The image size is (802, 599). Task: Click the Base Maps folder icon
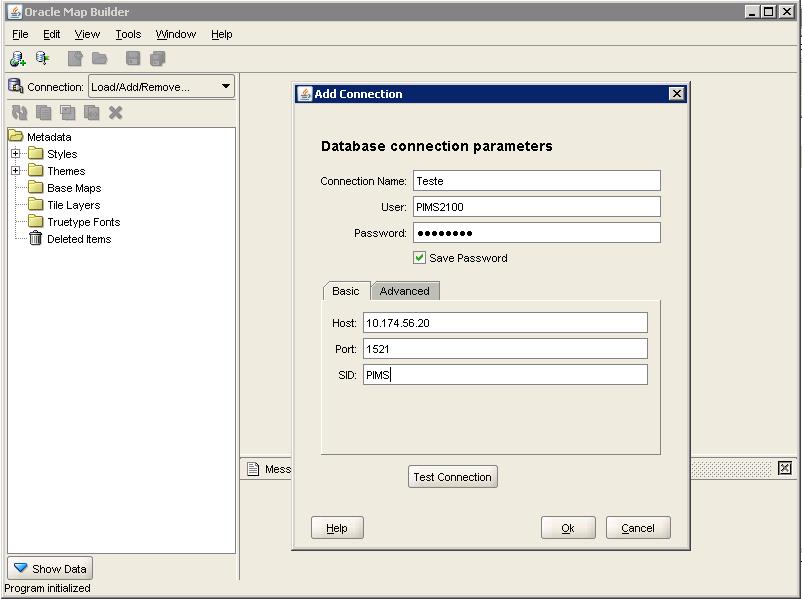point(35,187)
